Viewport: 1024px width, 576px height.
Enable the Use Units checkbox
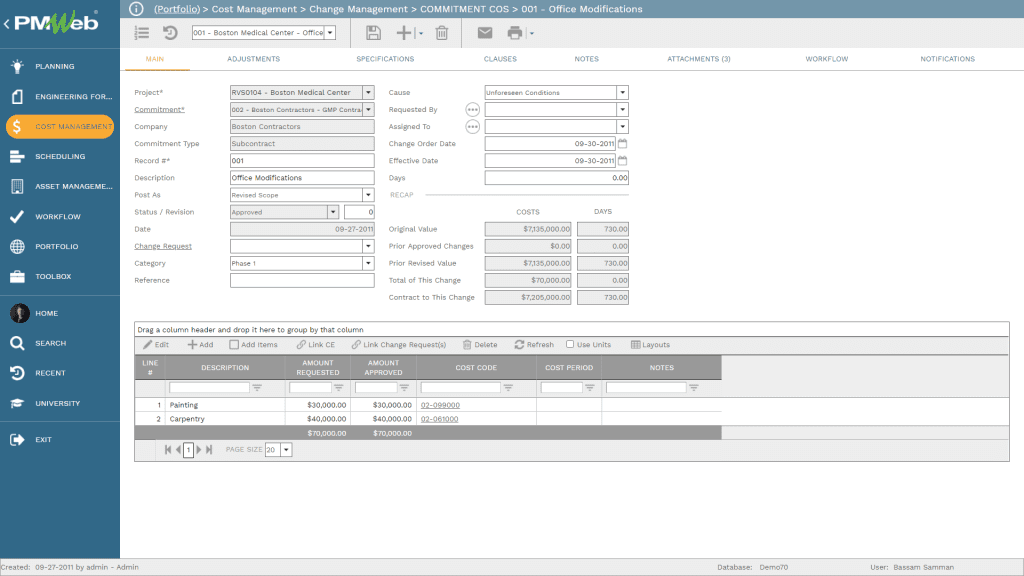pyautogui.click(x=568, y=345)
